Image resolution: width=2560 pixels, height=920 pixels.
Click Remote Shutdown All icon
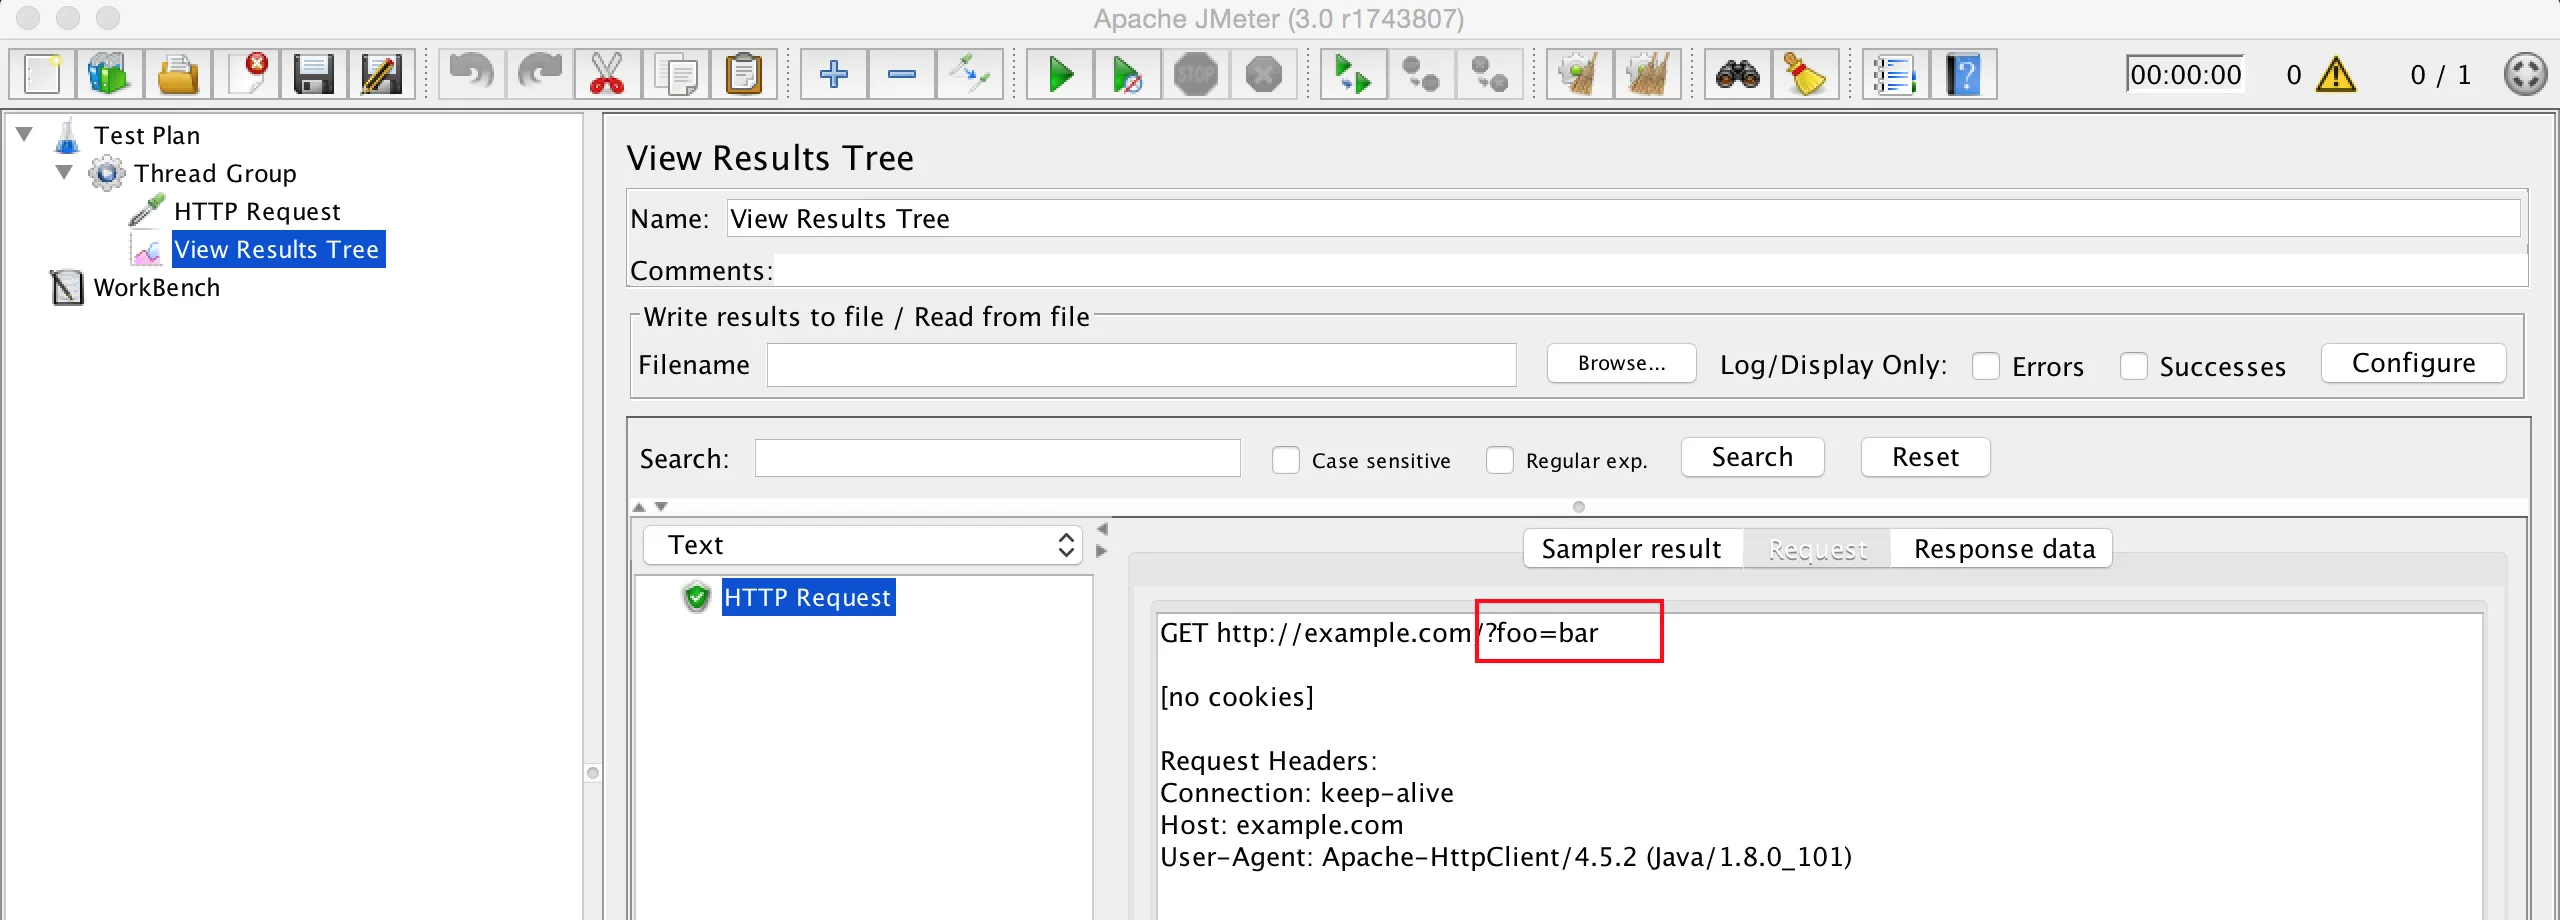1490,74
